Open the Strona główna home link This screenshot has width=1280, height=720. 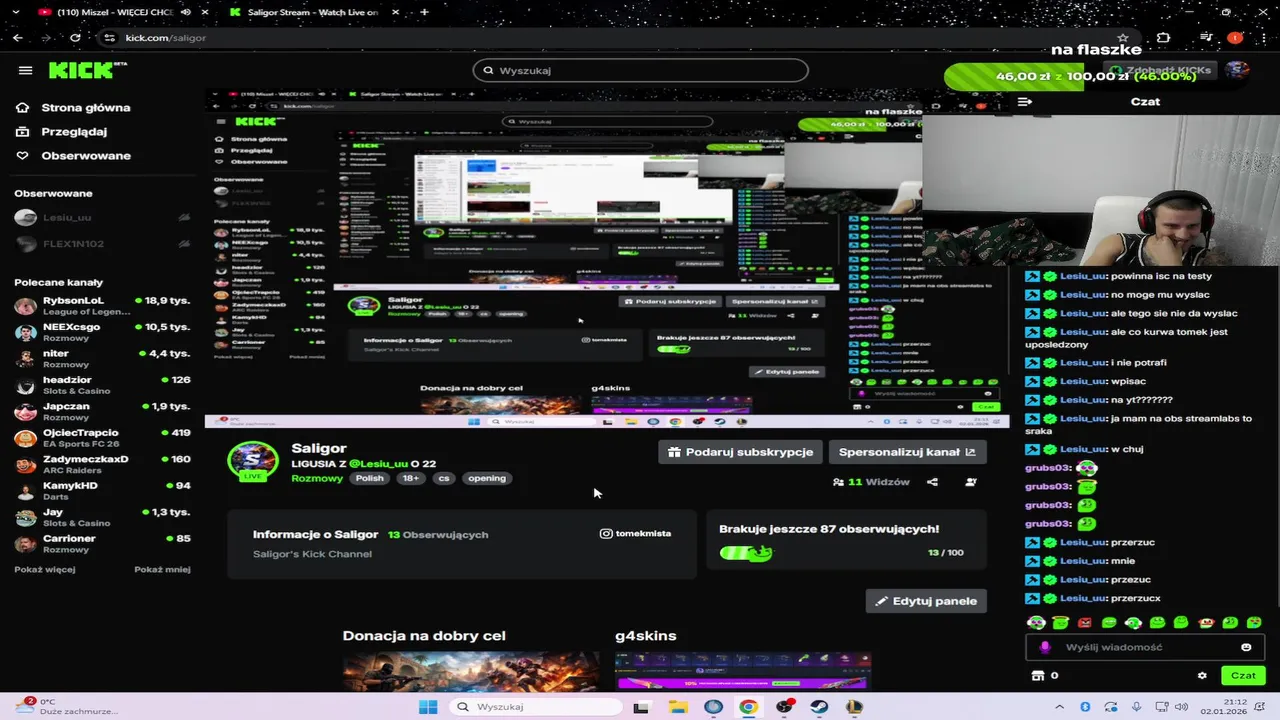point(73,107)
